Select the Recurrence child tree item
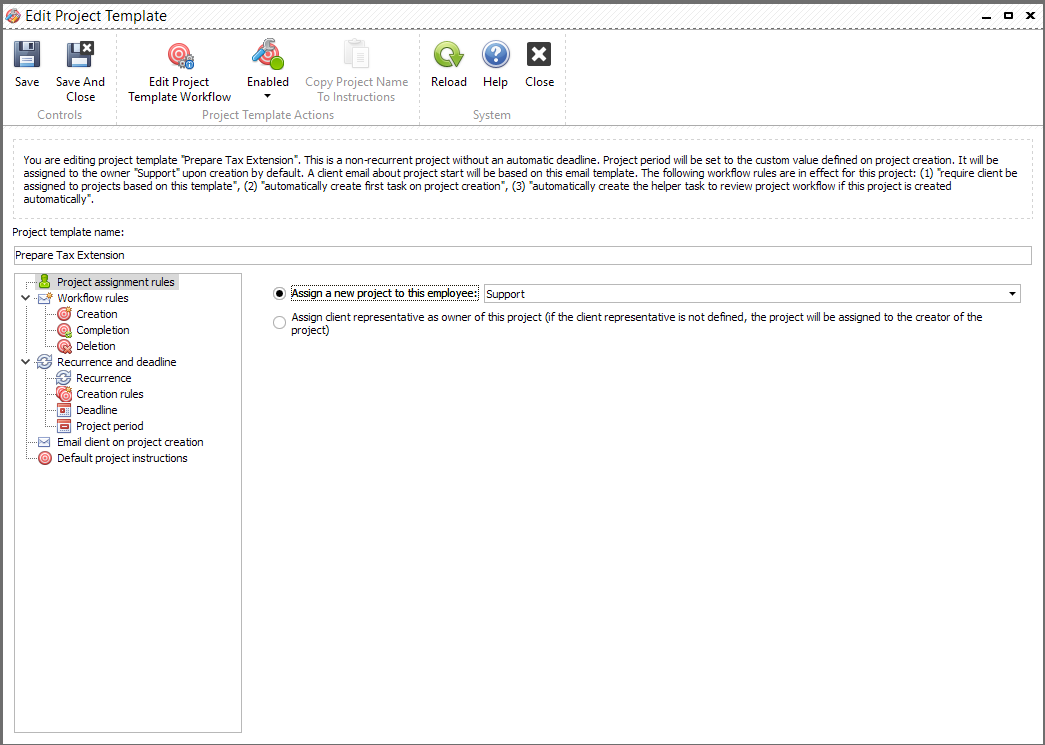This screenshot has height=745, width=1045. pyautogui.click(x=103, y=378)
